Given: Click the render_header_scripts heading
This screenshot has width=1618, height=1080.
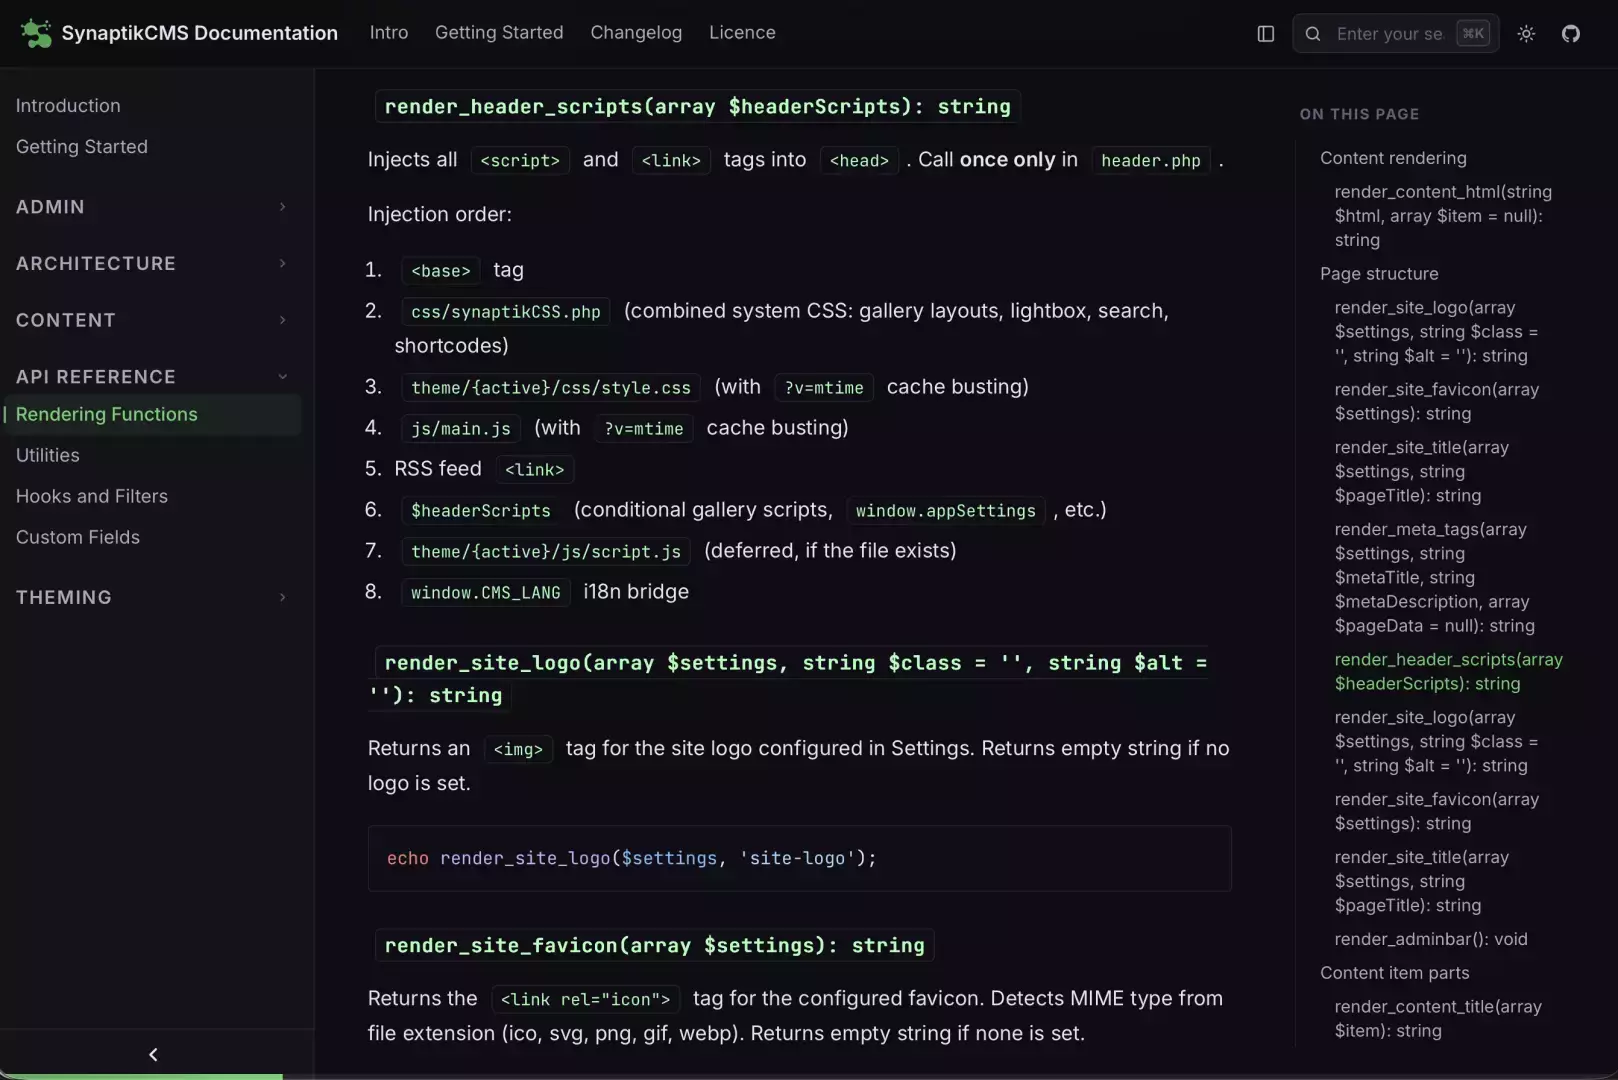Looking at the screenshot, I should click(x=698, y=106).
